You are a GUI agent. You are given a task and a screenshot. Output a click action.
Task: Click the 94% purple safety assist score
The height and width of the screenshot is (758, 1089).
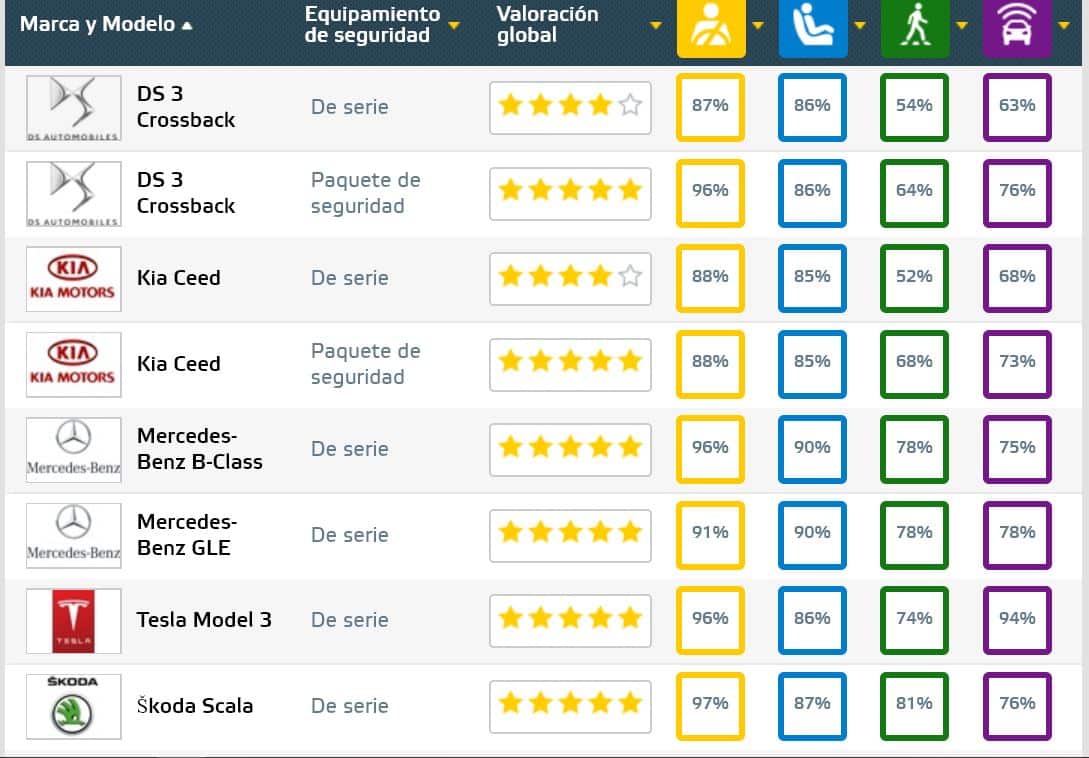click(1017, 619)
